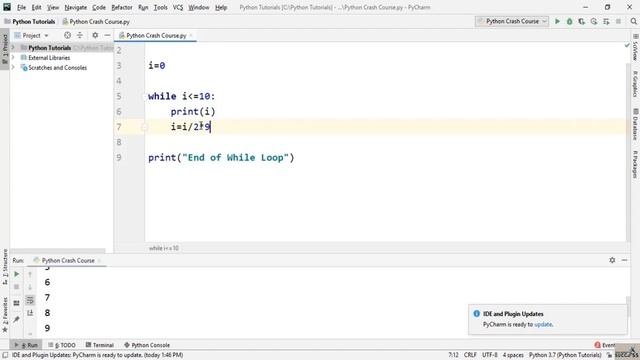640x360 pixels.
Task: Toggle the SciView right side tab
Action: (x=635, y=48)
